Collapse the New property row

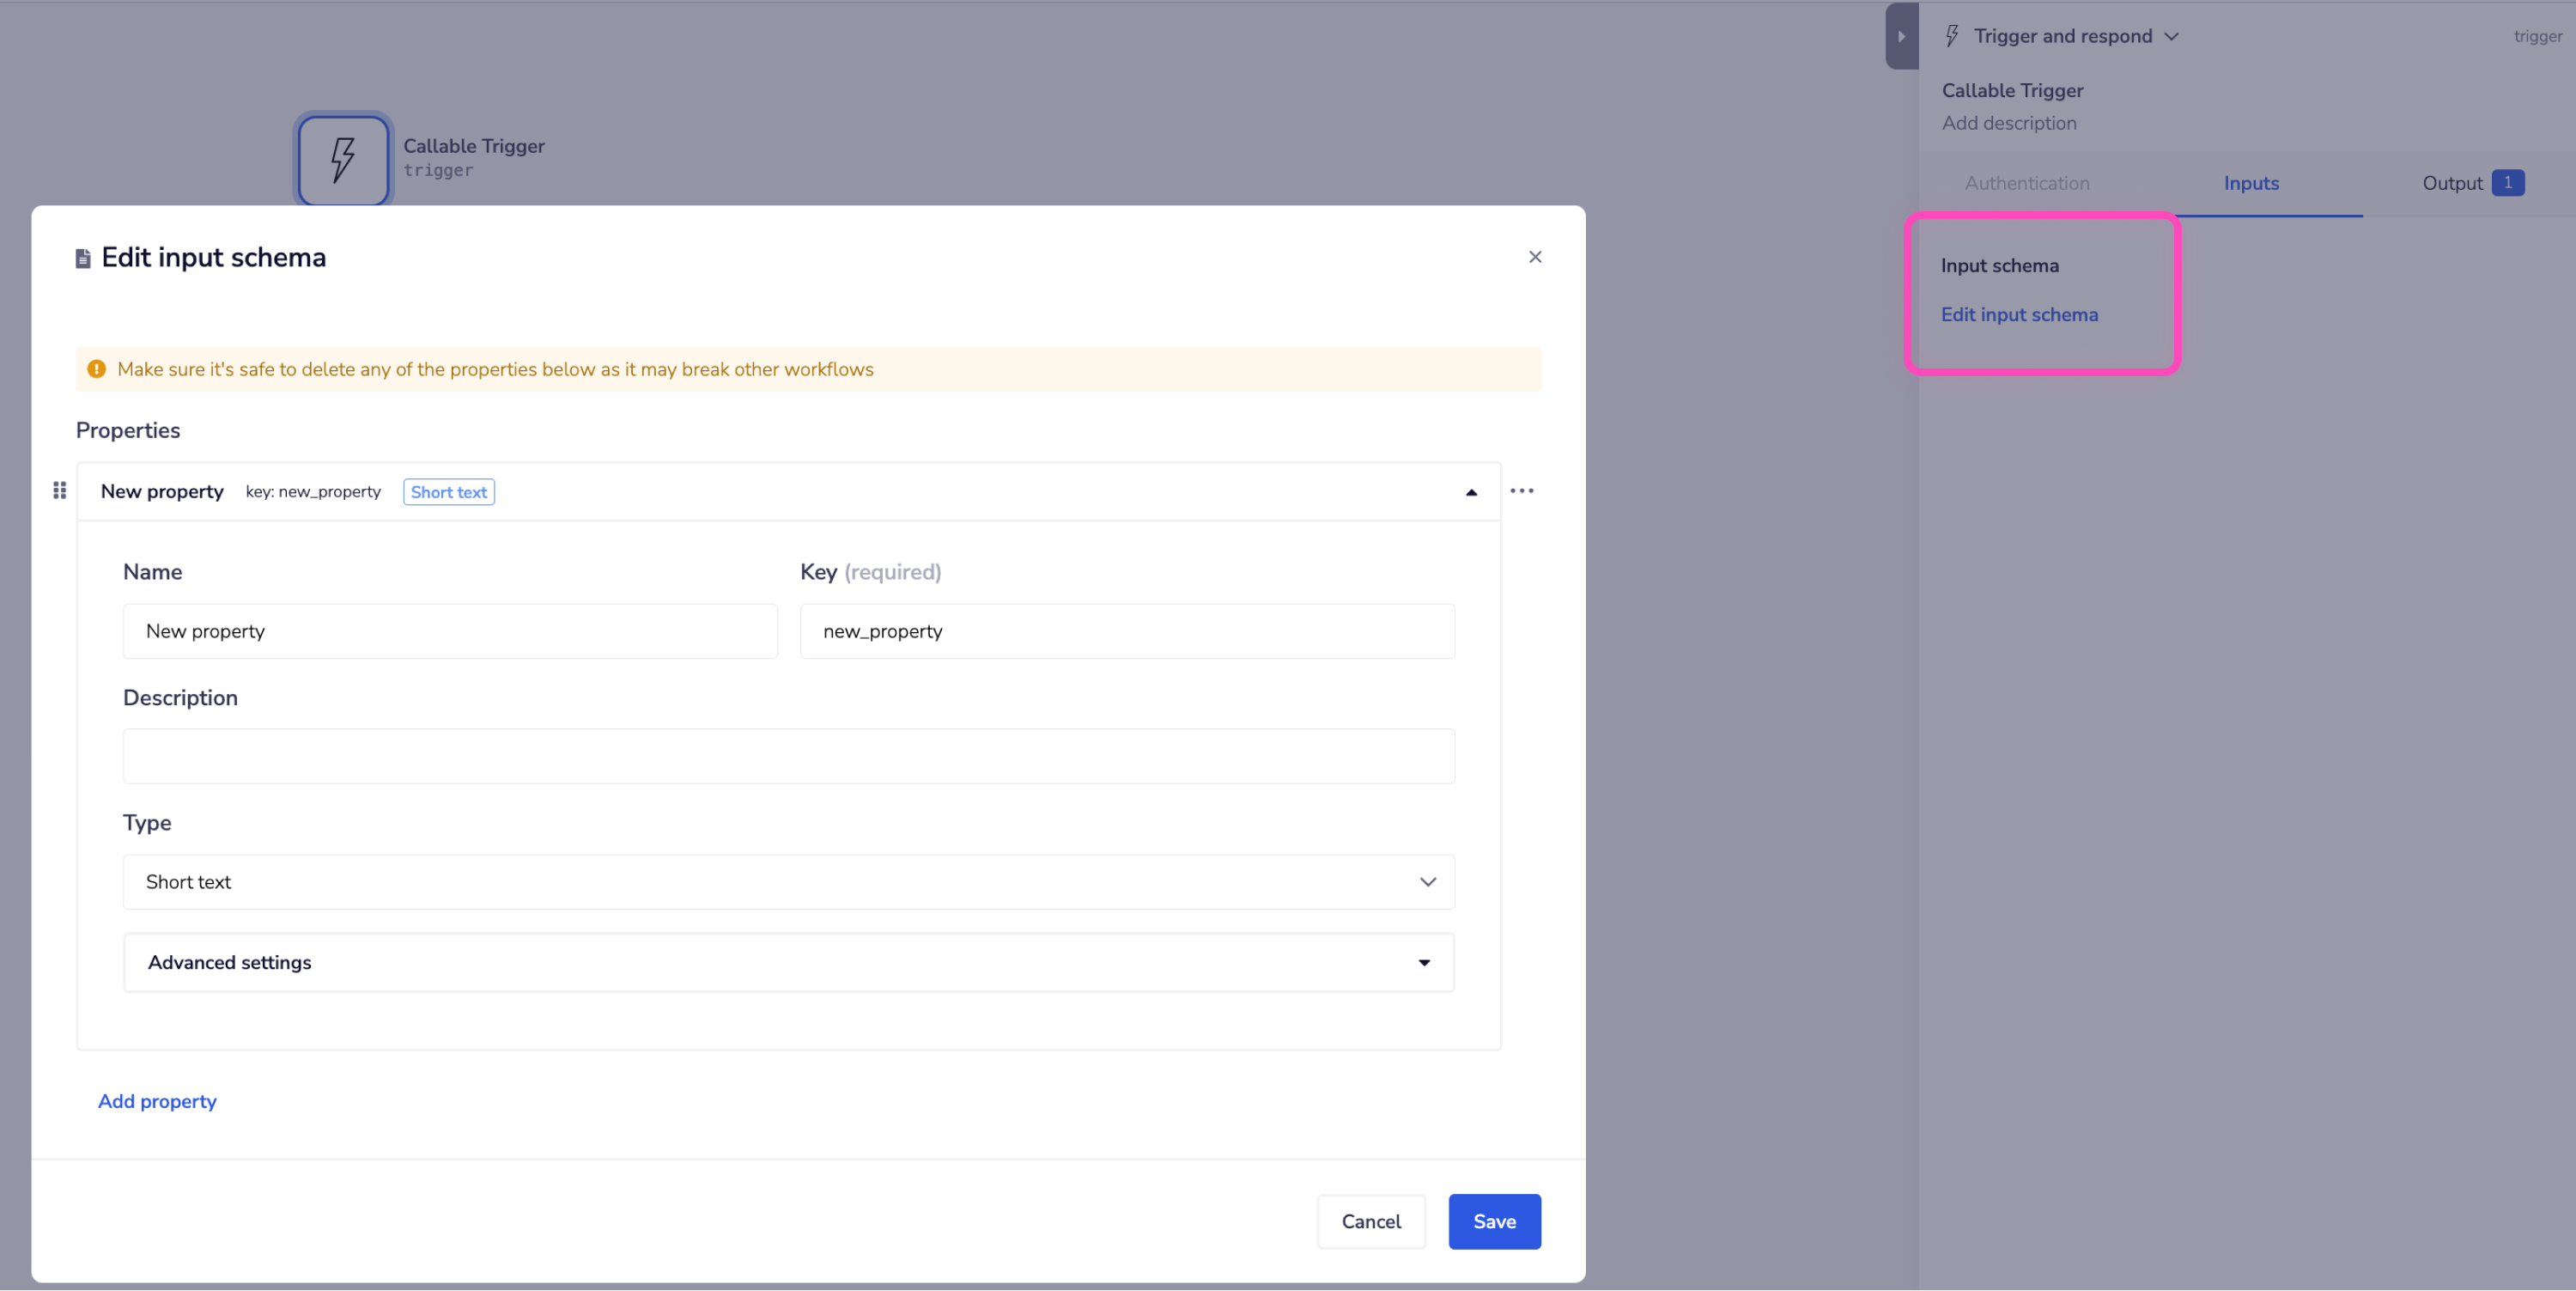(1470, 491)
